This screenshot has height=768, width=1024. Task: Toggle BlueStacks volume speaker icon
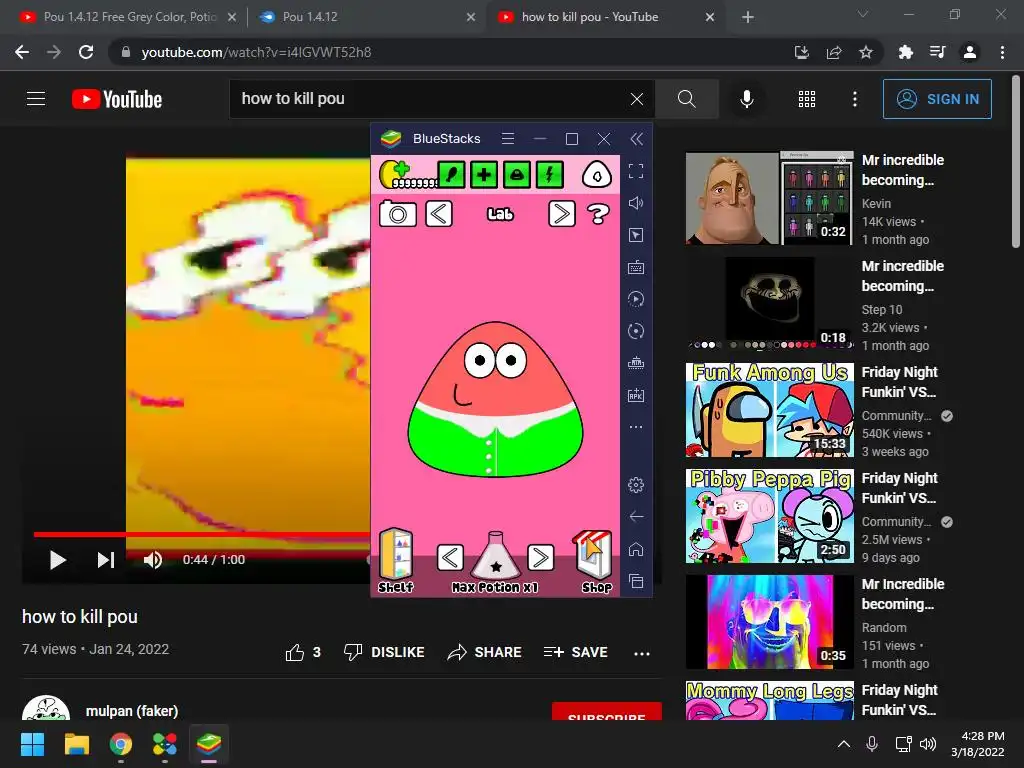tap(635, 203)
